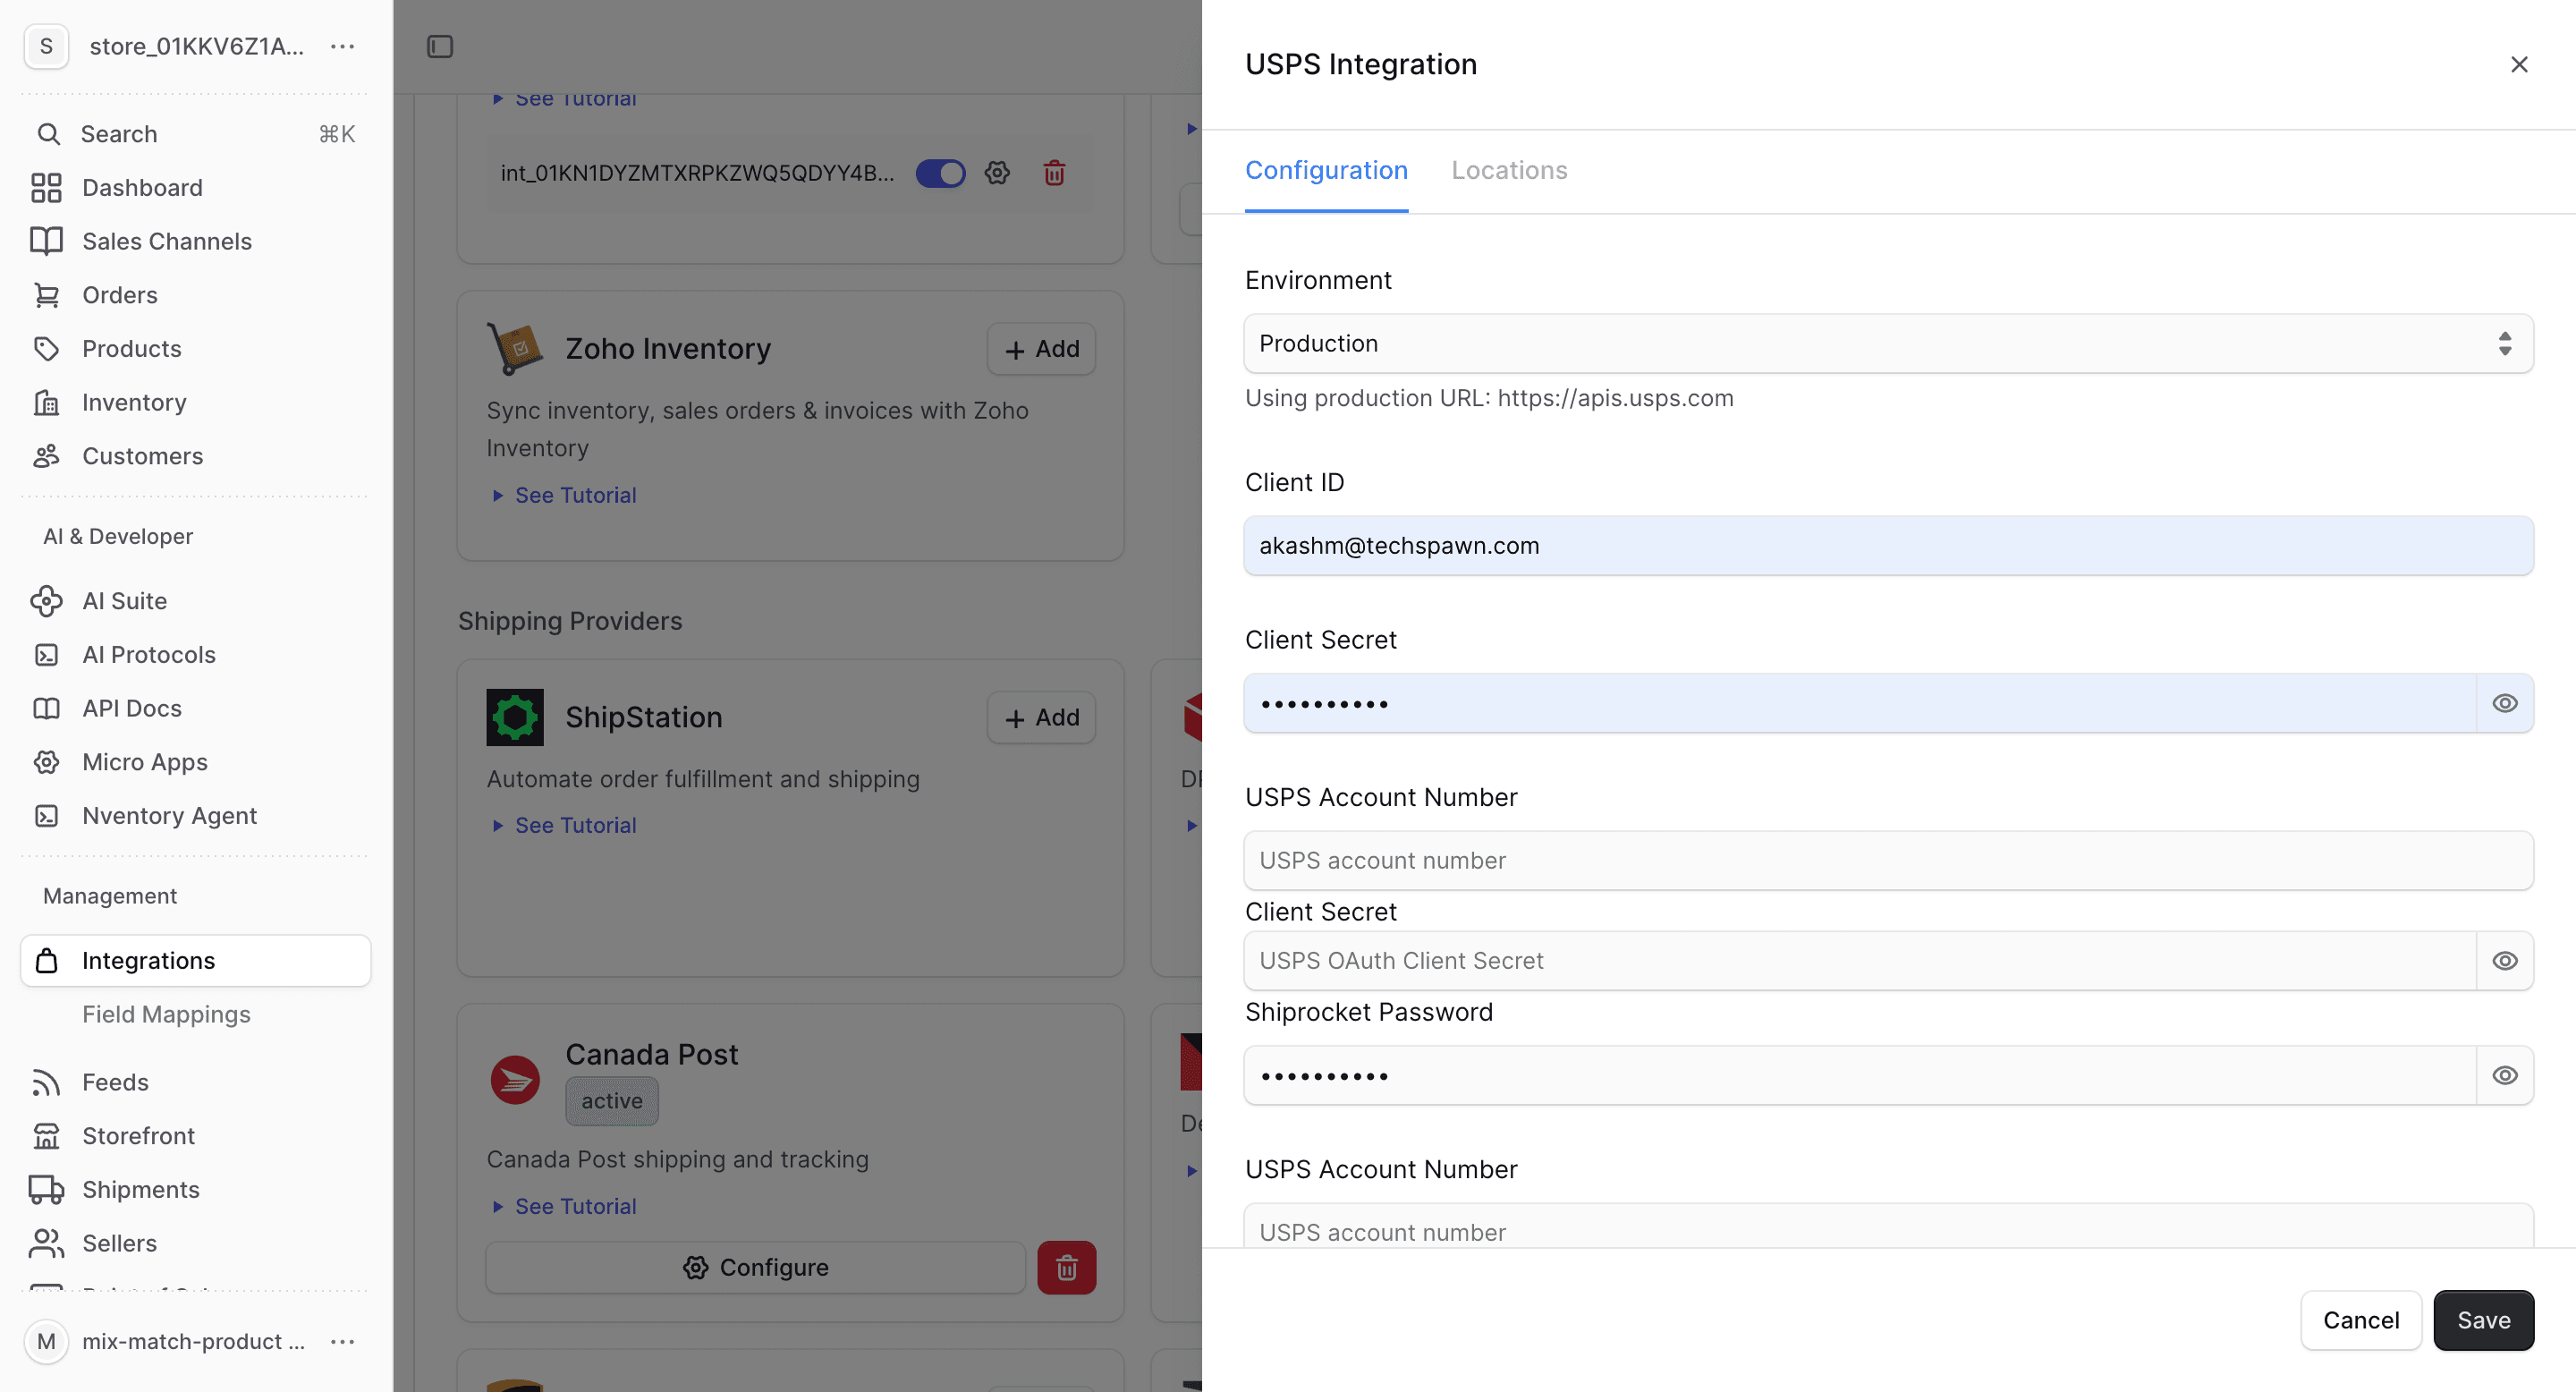Go to Sales Channels

[196, 241]
